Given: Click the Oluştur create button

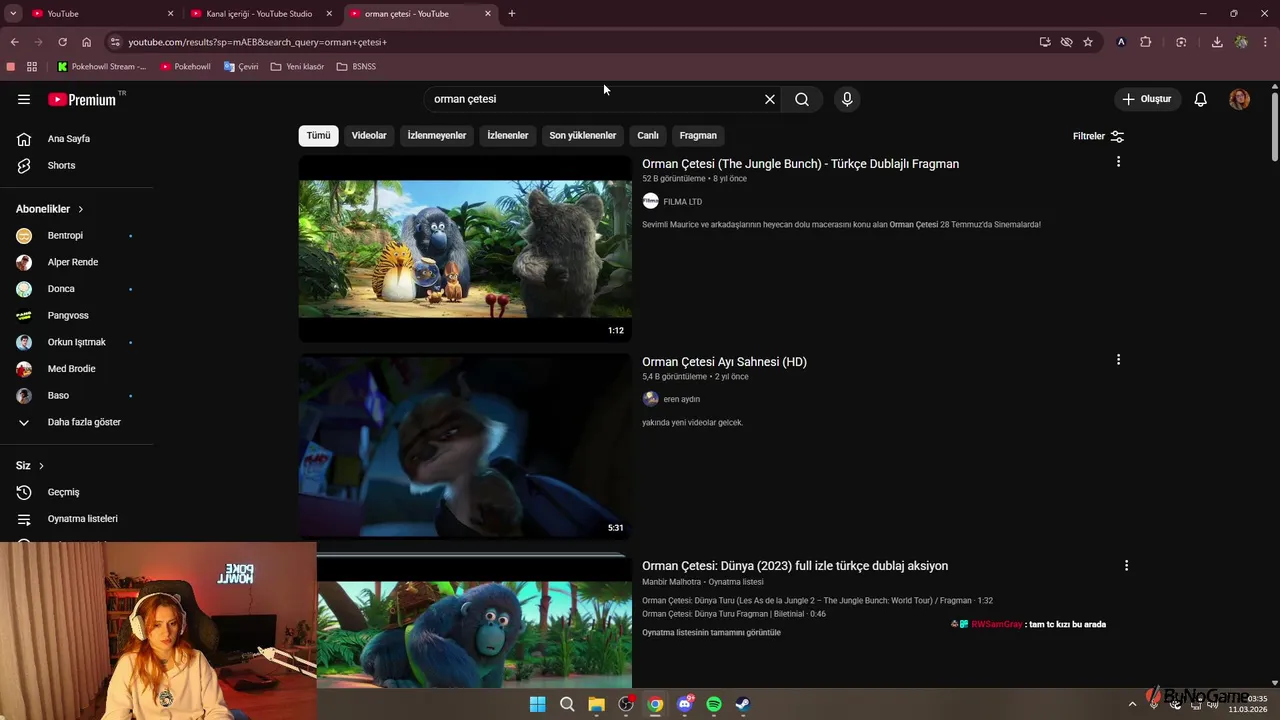Looking at the screenshot, I should point(1147,99).
